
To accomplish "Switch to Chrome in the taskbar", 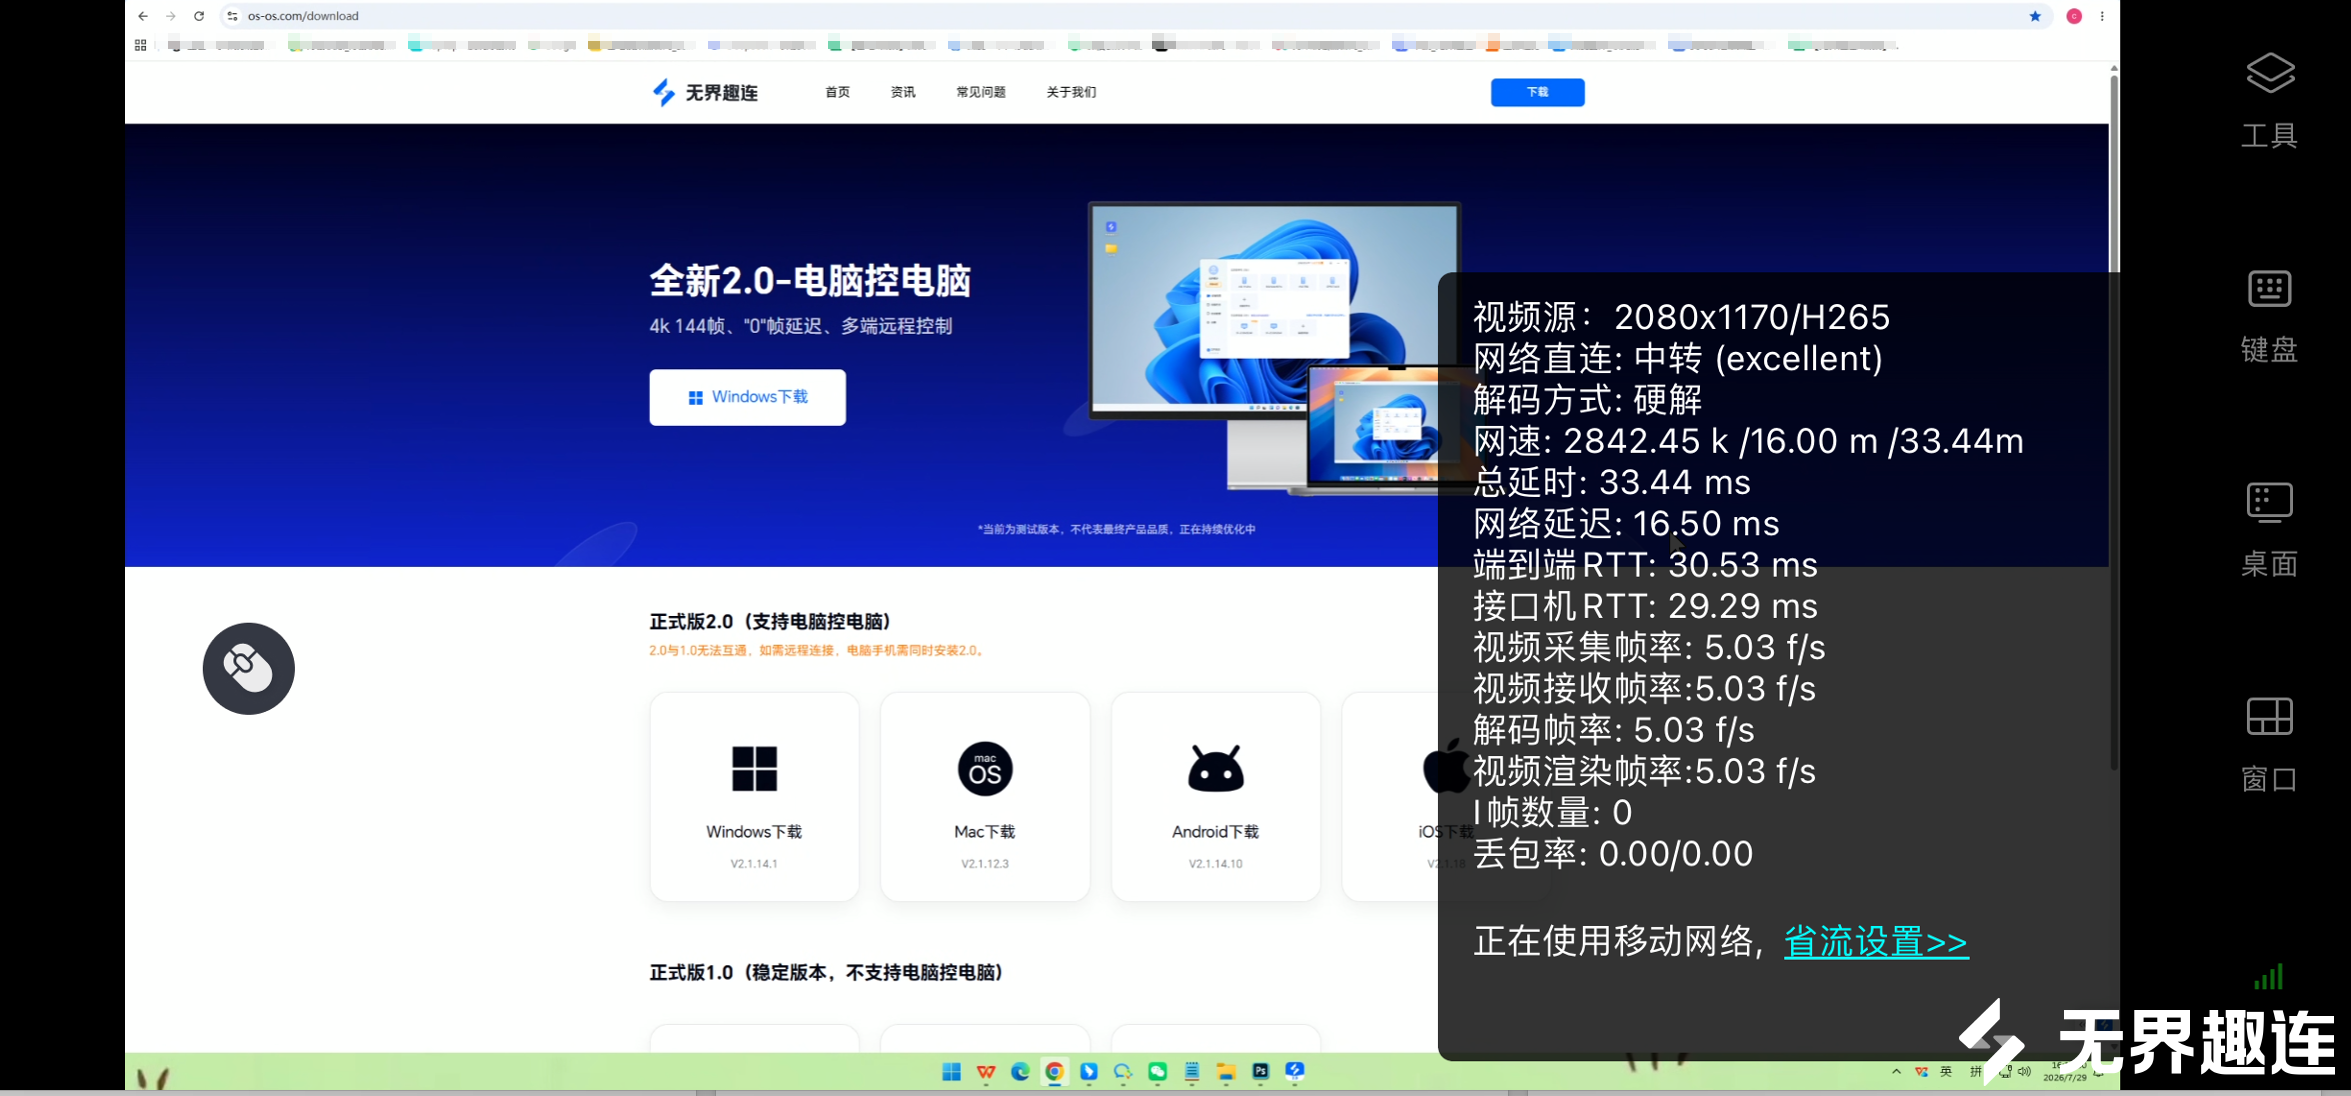I will [1054, 1072].
